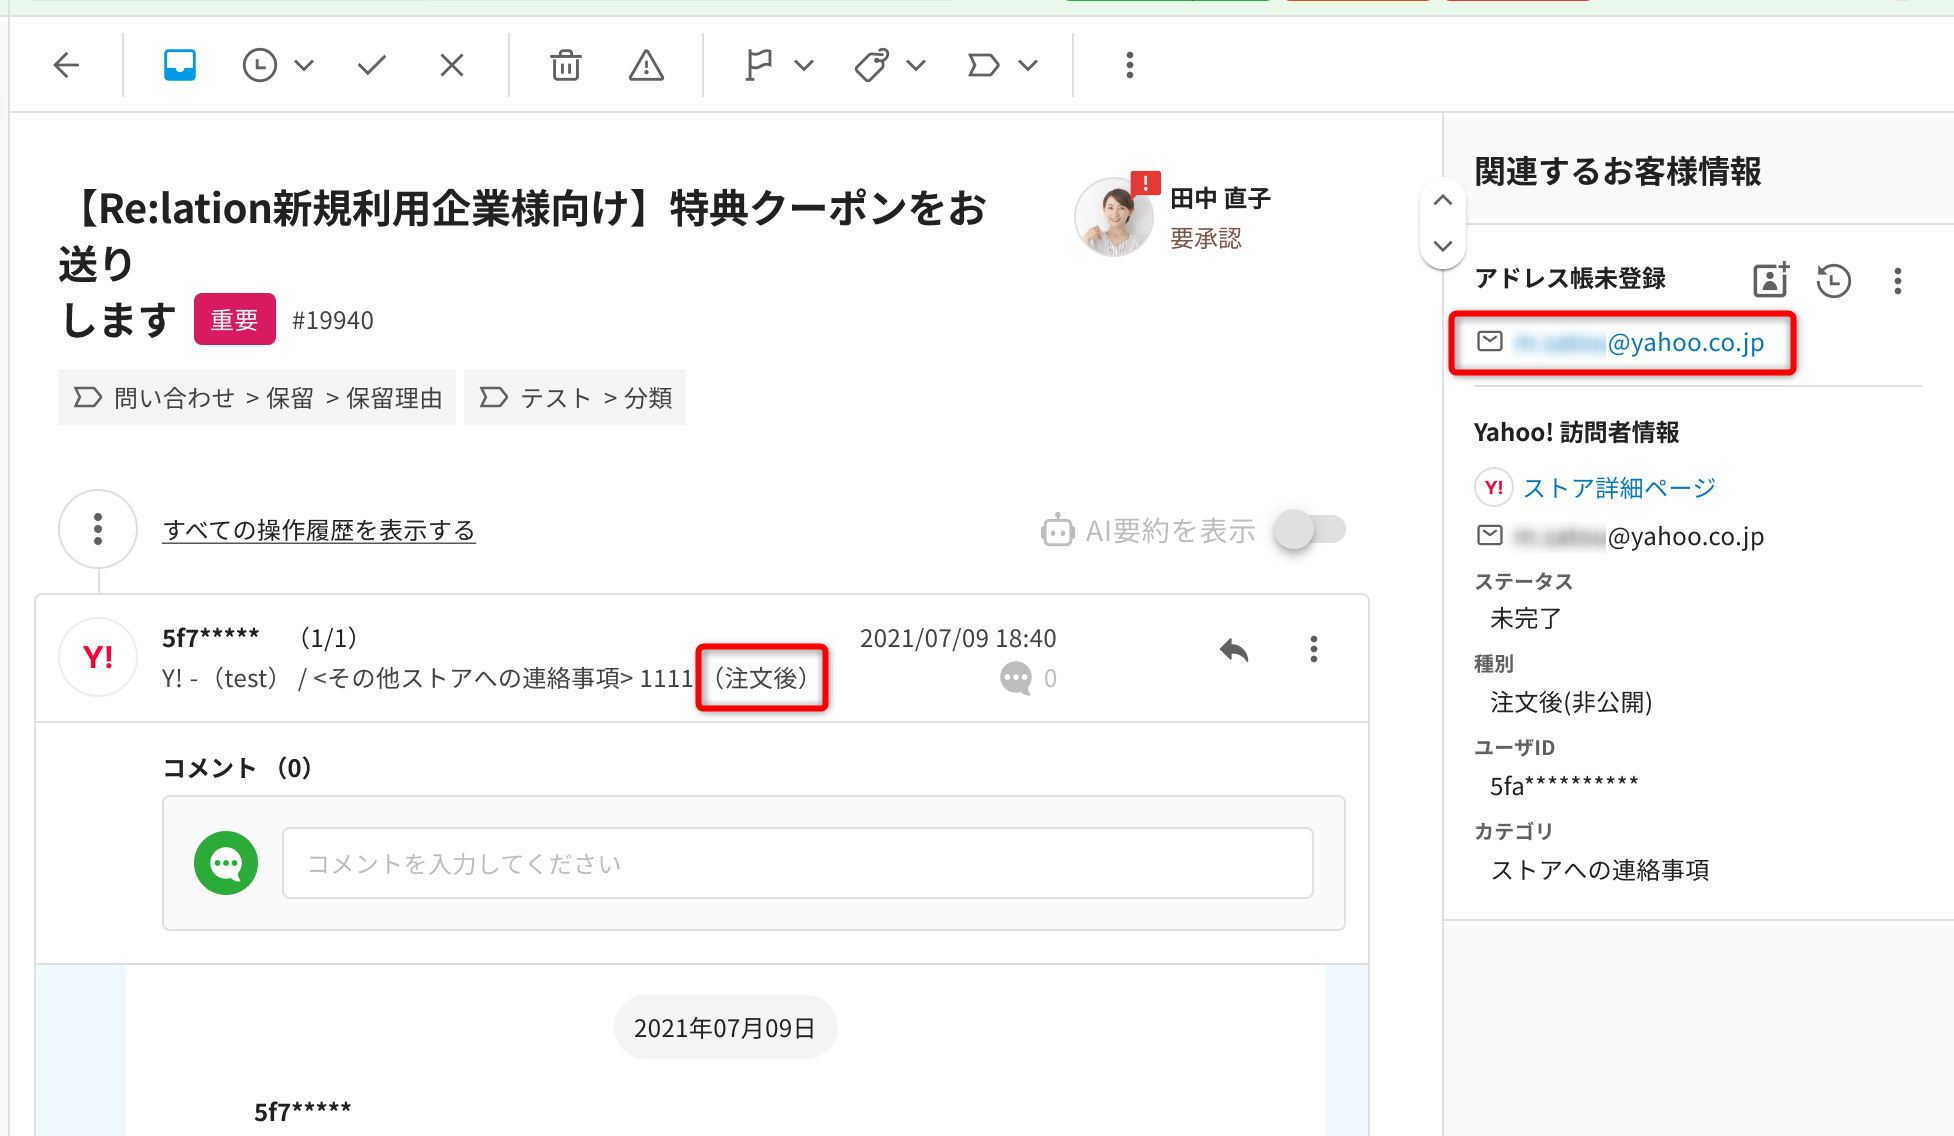
Task: Click the X no-action-needed icon
Action: tap(452, 66)
